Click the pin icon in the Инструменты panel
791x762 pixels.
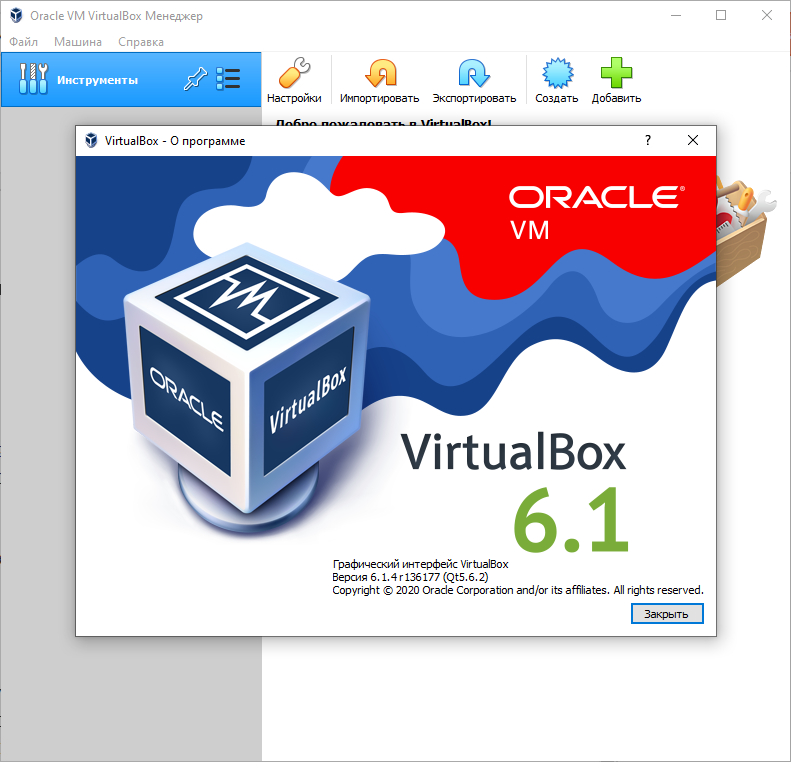pyautogui.click(x=195, y=79)
